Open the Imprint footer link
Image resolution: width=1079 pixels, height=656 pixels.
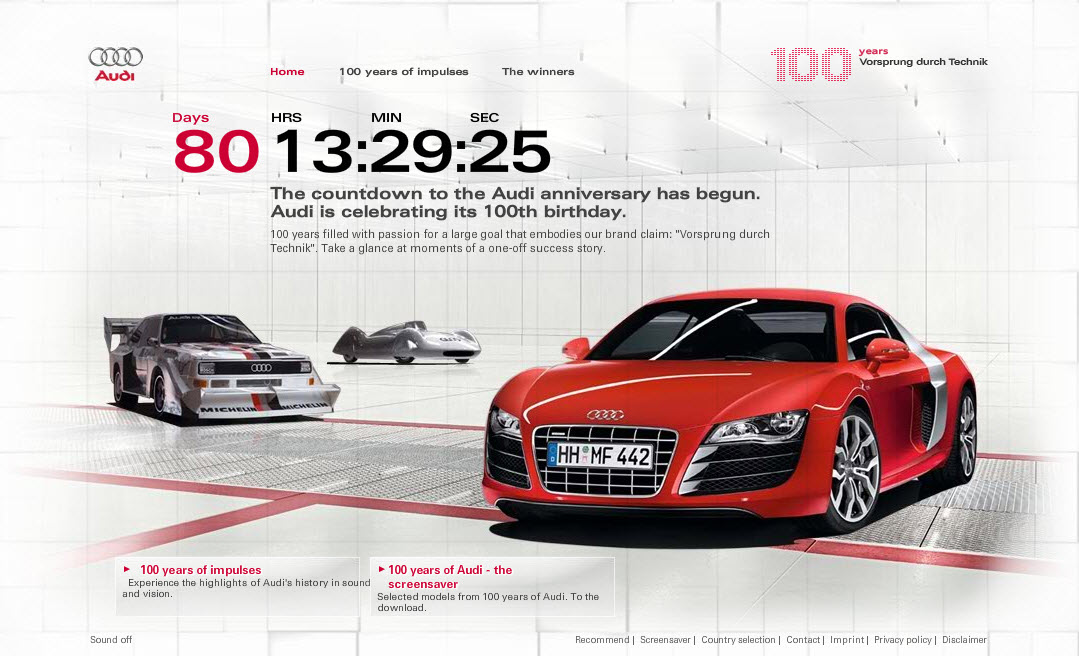847,639
